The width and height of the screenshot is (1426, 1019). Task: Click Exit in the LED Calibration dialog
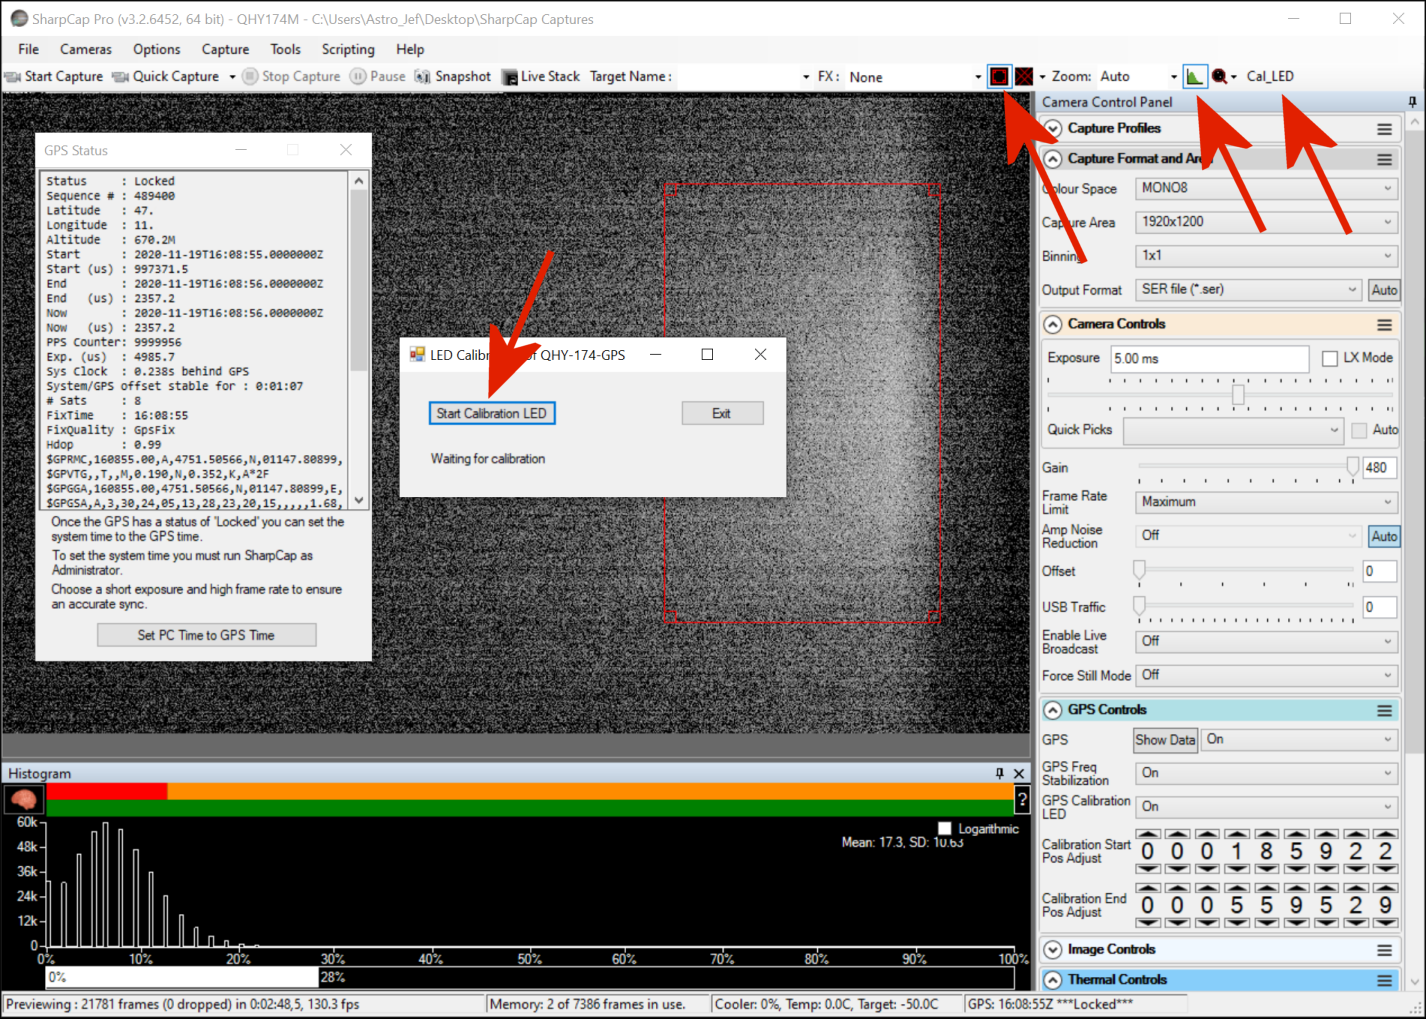pos(722,413)
